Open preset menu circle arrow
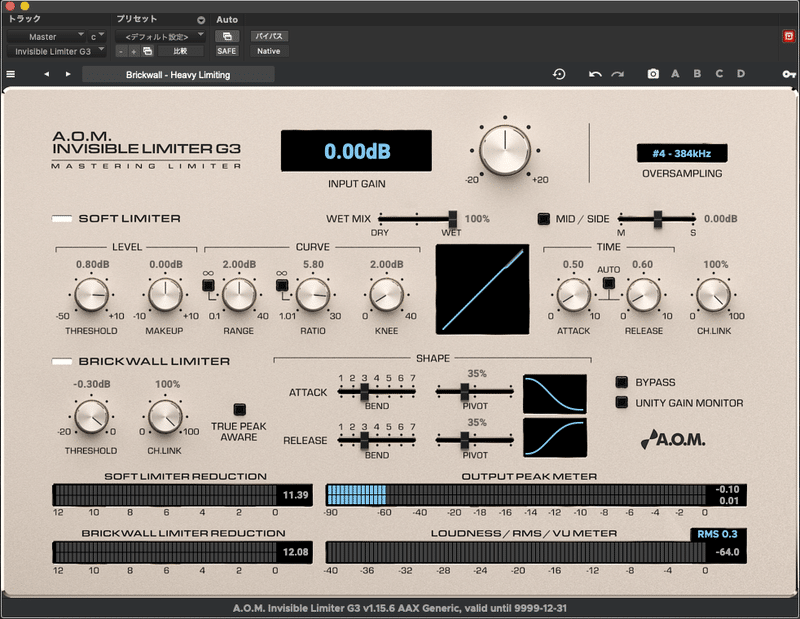 coord(201,20)
